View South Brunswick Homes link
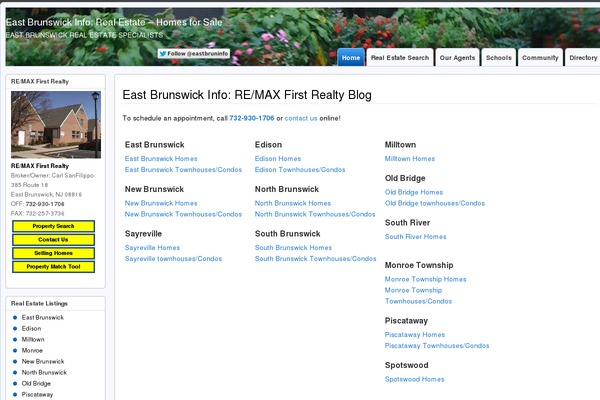The height and width of the screenshot is (400, 600). pos(293,248)
